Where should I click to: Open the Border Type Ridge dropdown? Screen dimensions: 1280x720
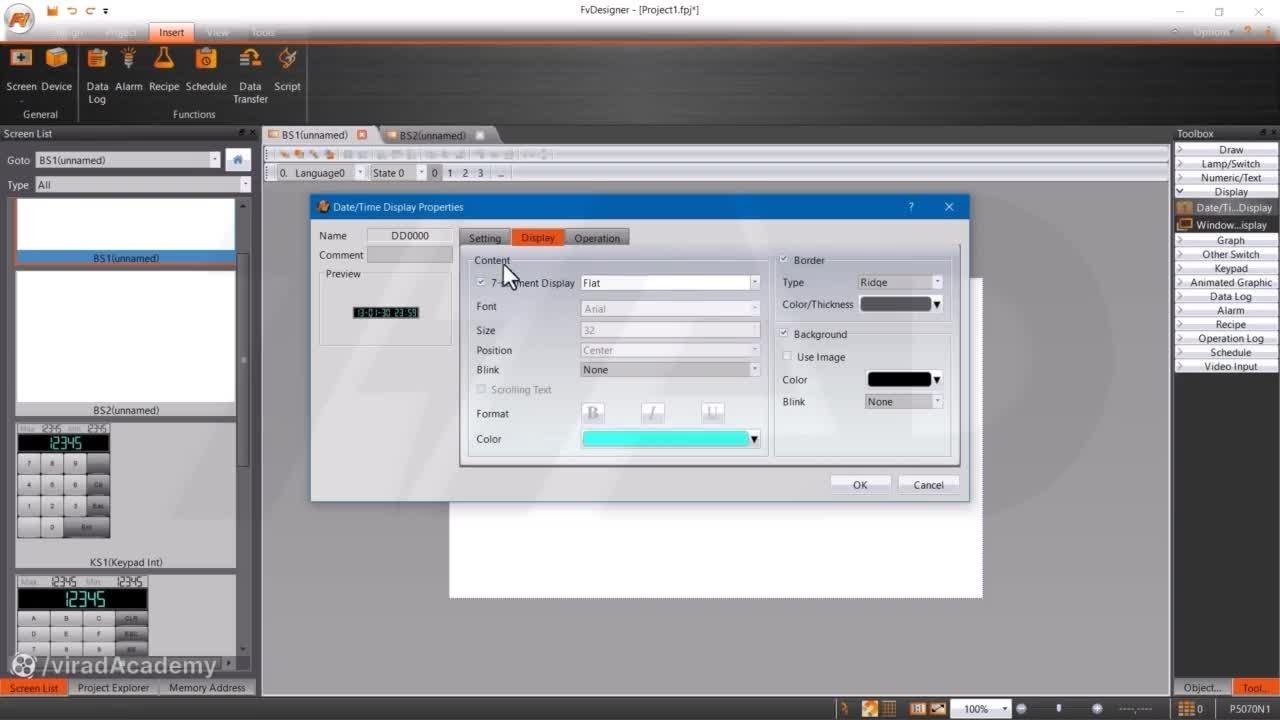click(901, 283)
